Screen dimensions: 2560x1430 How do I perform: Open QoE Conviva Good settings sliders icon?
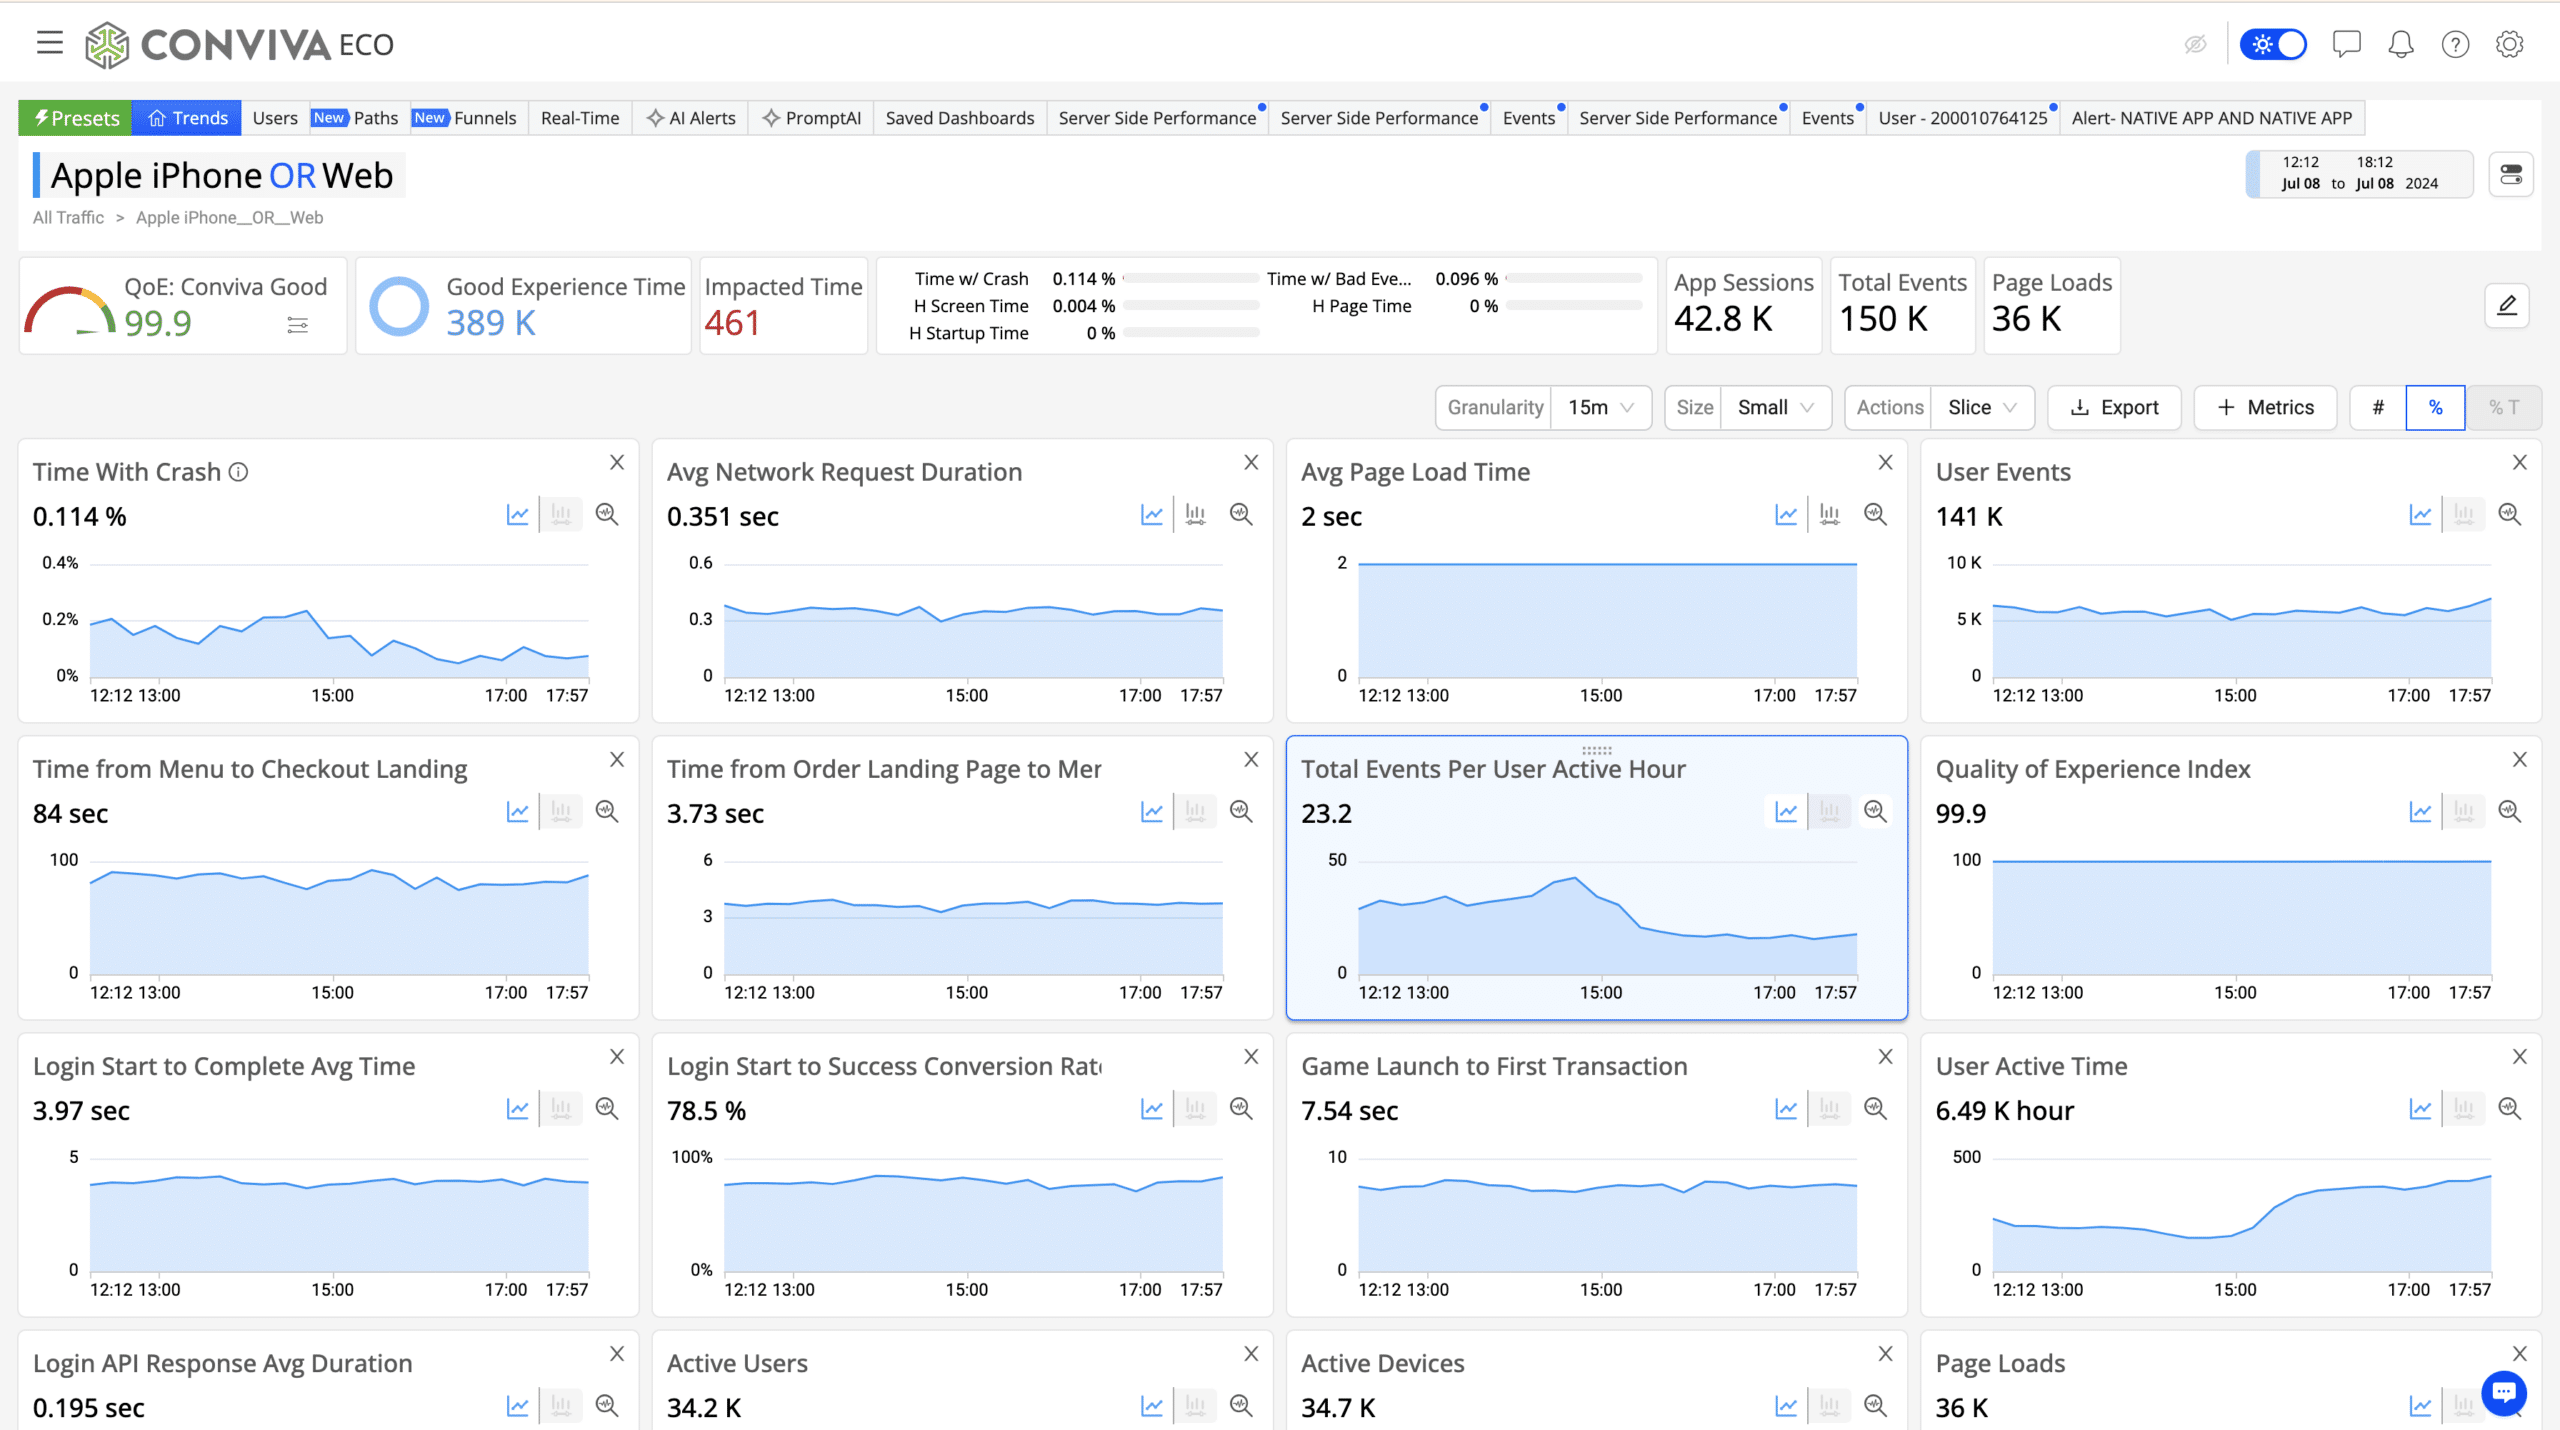297,325
